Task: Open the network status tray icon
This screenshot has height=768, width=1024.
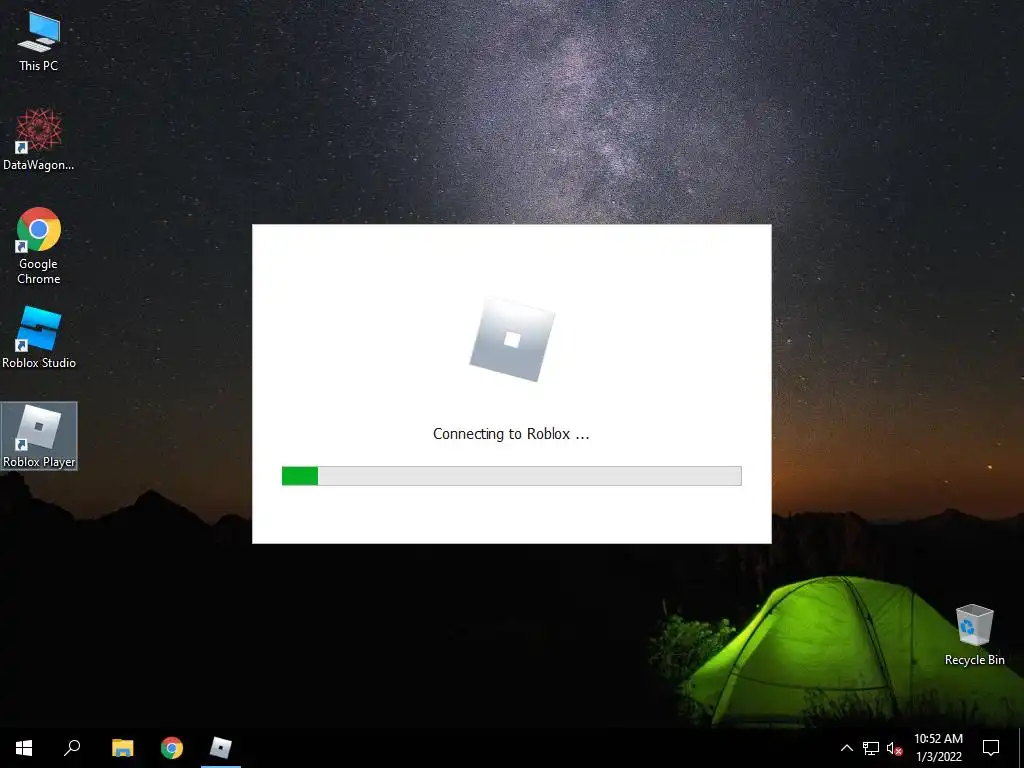Action: tap(871, 748)
